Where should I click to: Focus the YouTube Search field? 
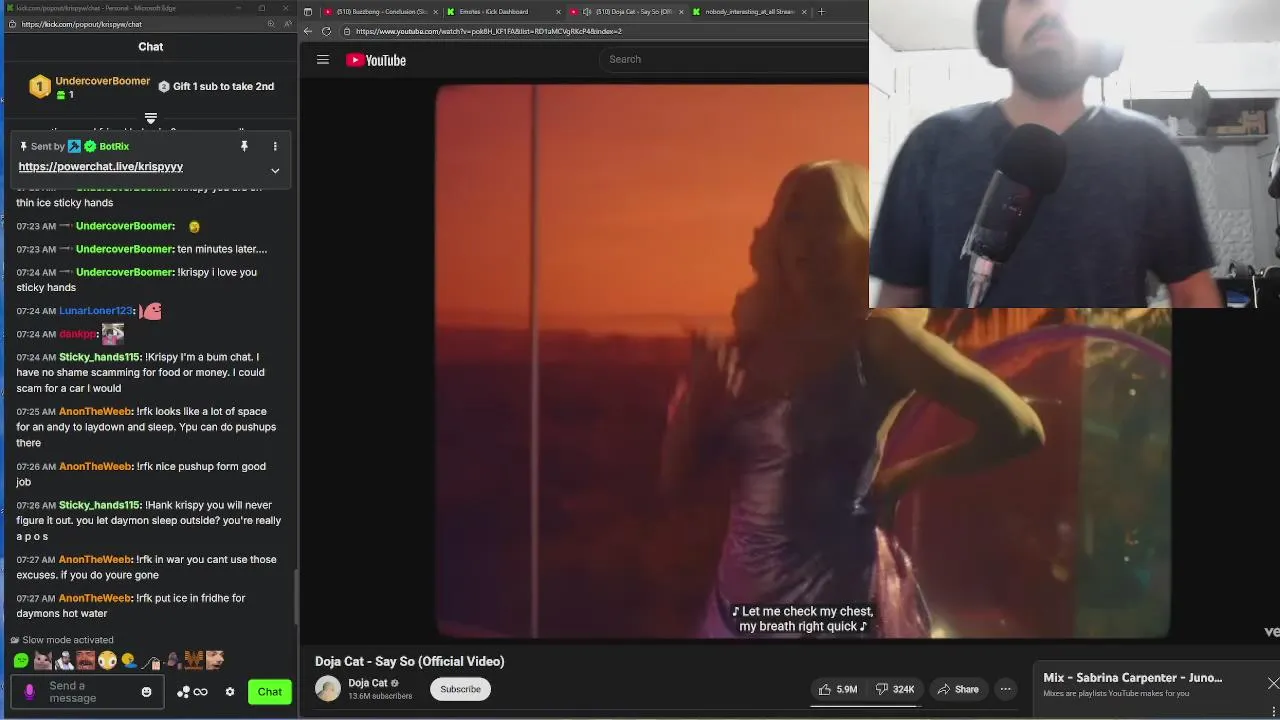[735, 59]
